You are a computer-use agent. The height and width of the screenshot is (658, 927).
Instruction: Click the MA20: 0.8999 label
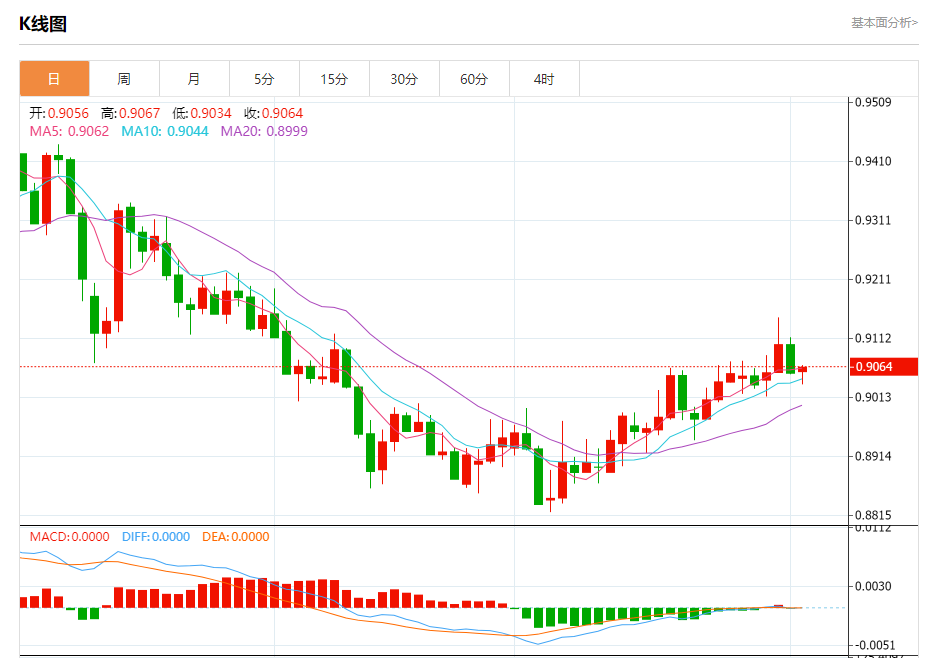(x=264, y=131)
